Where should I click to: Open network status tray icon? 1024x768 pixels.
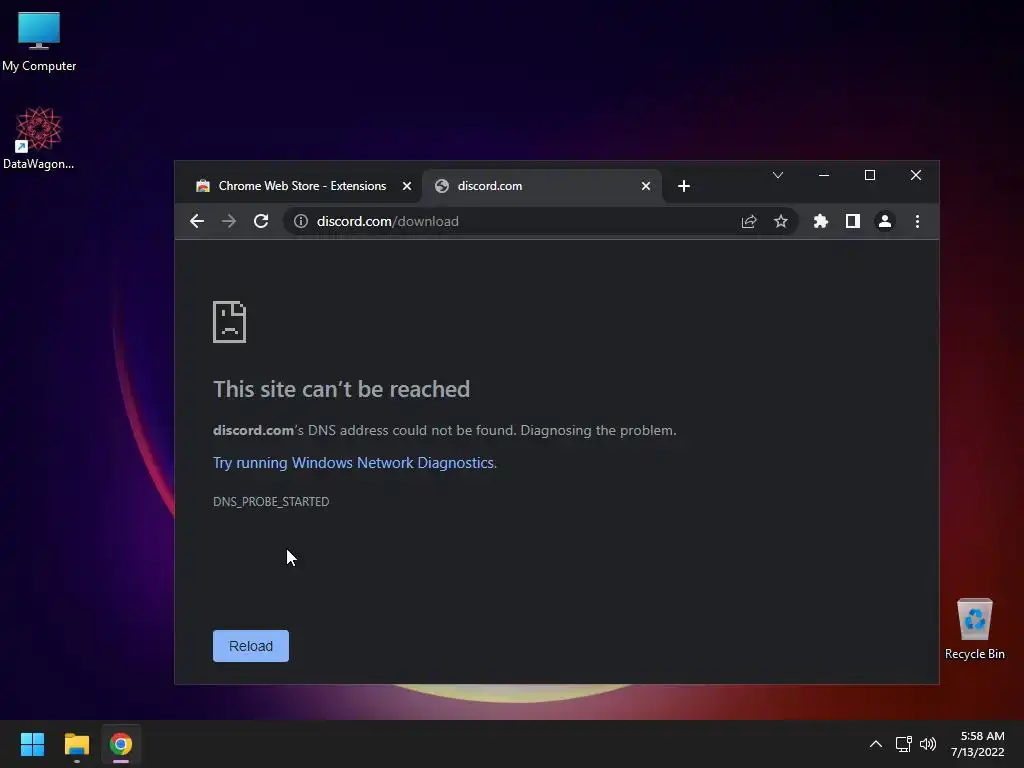(904, 744)
